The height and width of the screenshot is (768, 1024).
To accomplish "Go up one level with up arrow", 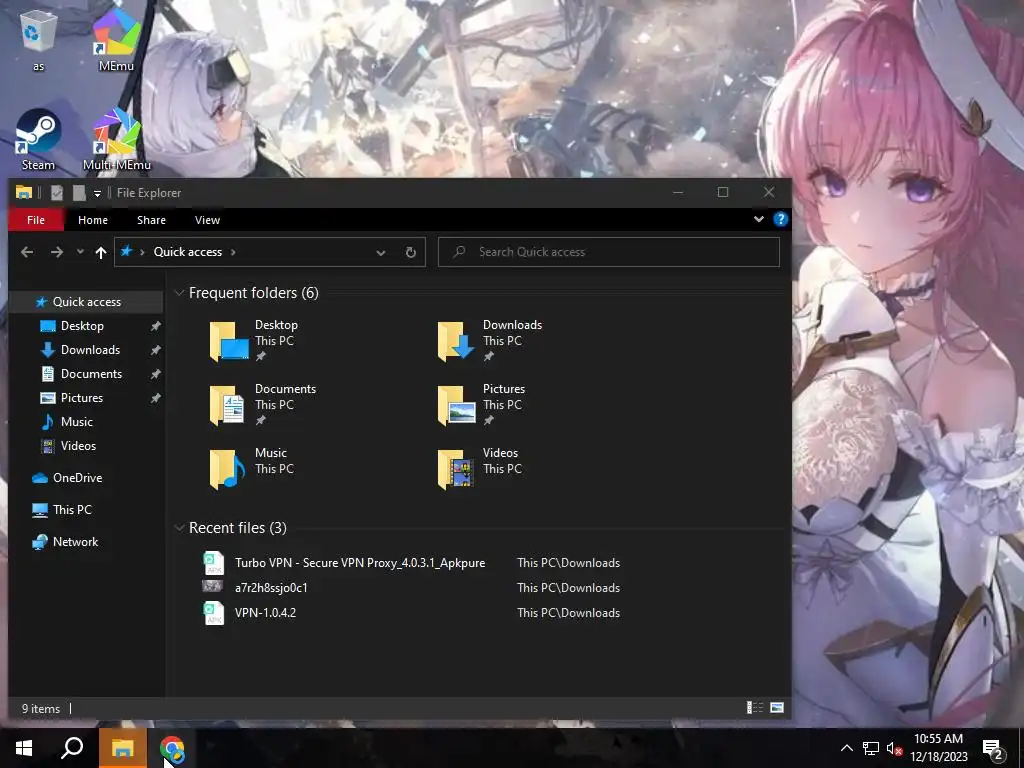I will coord(101,252).
